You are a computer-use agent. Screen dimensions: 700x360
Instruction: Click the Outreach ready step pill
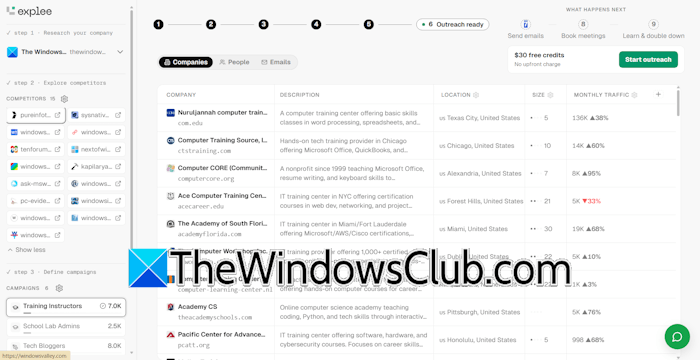tap(453, 25)
